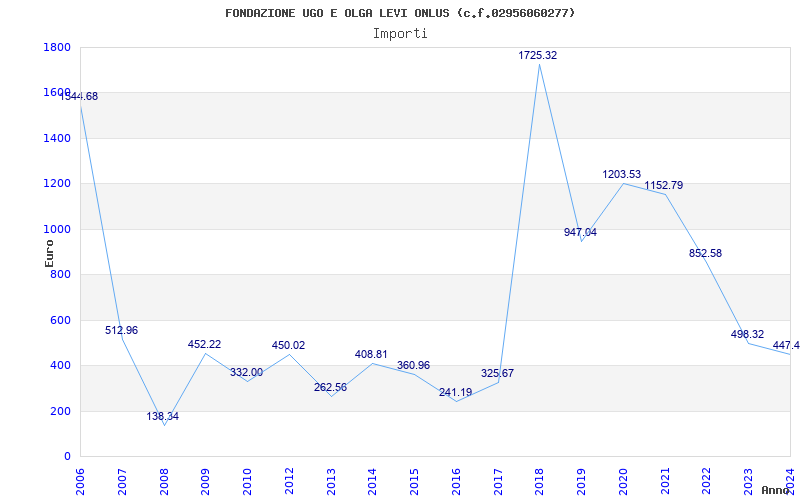Click the 2017 year label
Viewport: 800px width, 500px height.
(498, 482)
